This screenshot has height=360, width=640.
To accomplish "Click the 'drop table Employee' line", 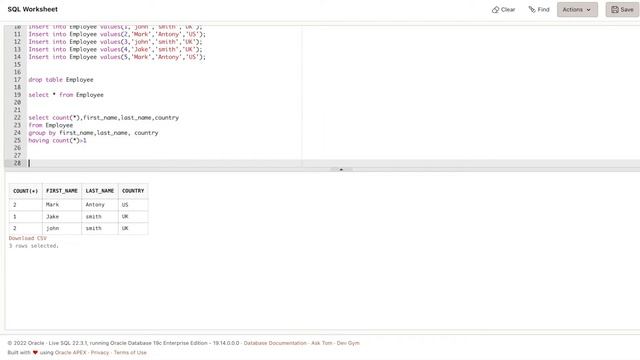I will pos(61,80).
